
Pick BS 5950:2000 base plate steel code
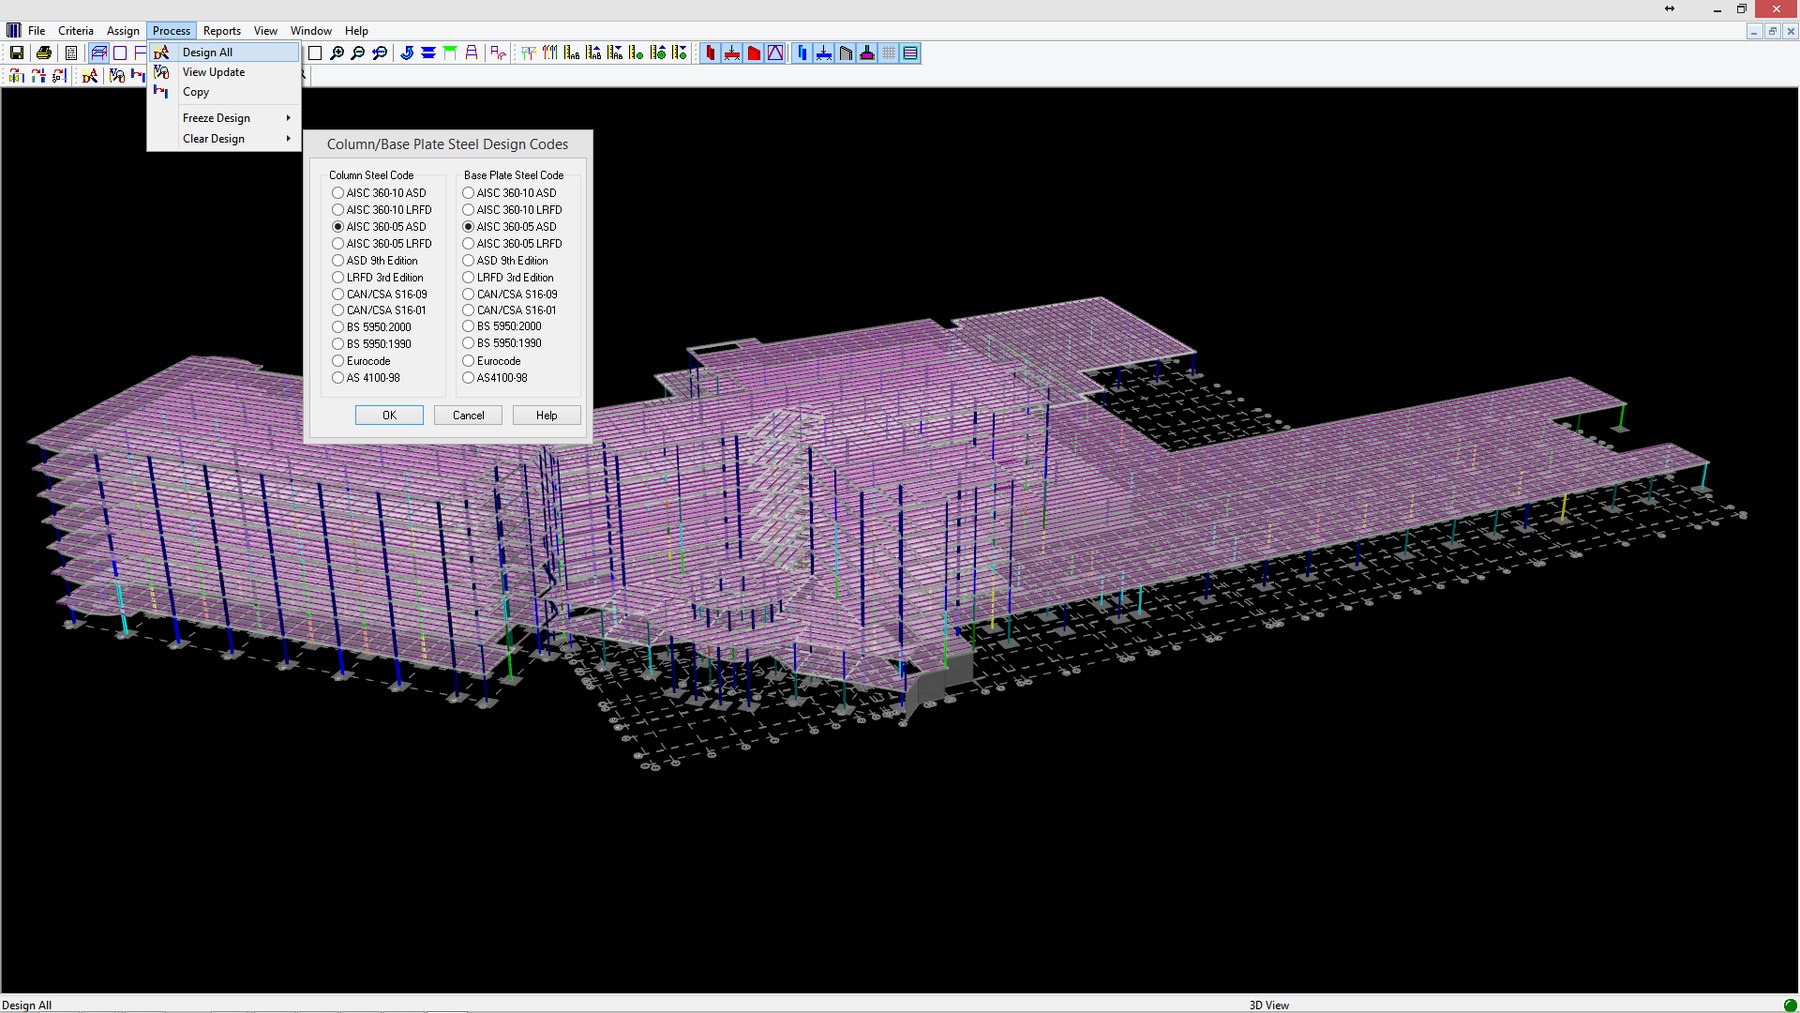(x=468, y=327)
